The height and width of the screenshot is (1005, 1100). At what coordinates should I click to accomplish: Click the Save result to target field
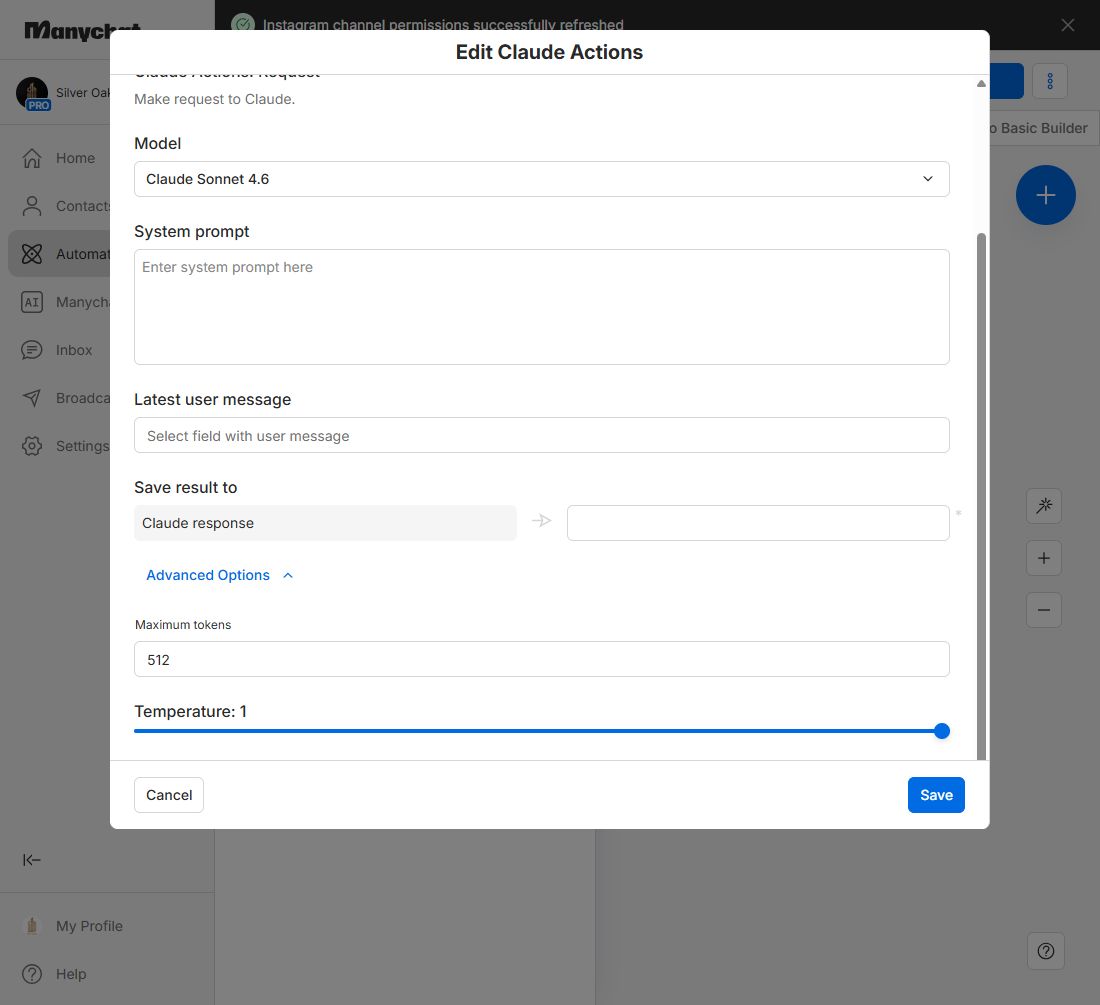pos(758,523)
